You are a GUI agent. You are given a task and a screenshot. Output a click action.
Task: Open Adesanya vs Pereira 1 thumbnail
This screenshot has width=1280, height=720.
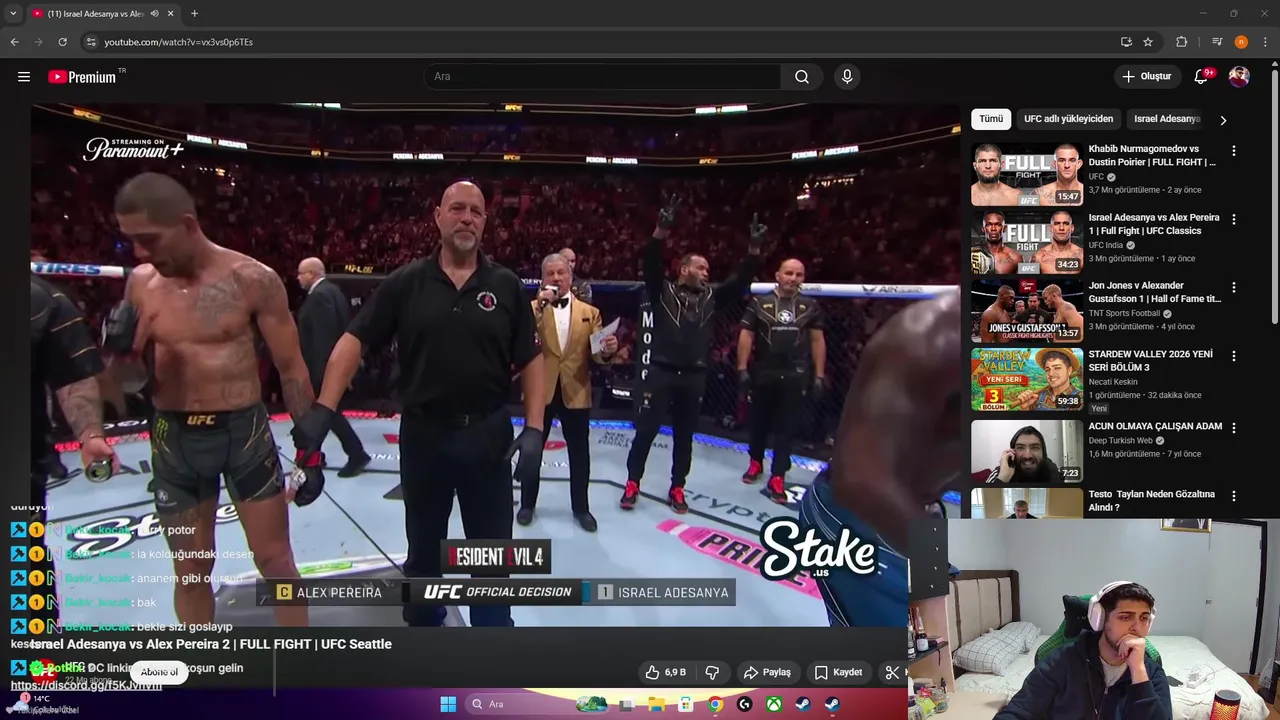click(x=1027, y=242)
